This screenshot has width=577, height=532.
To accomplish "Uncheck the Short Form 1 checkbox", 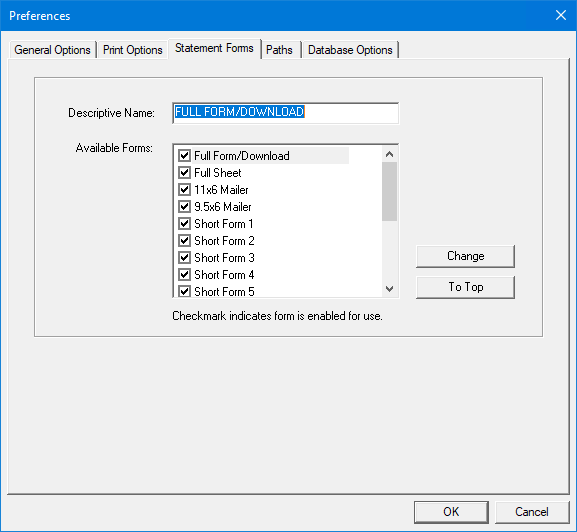I will click(184, 224).
